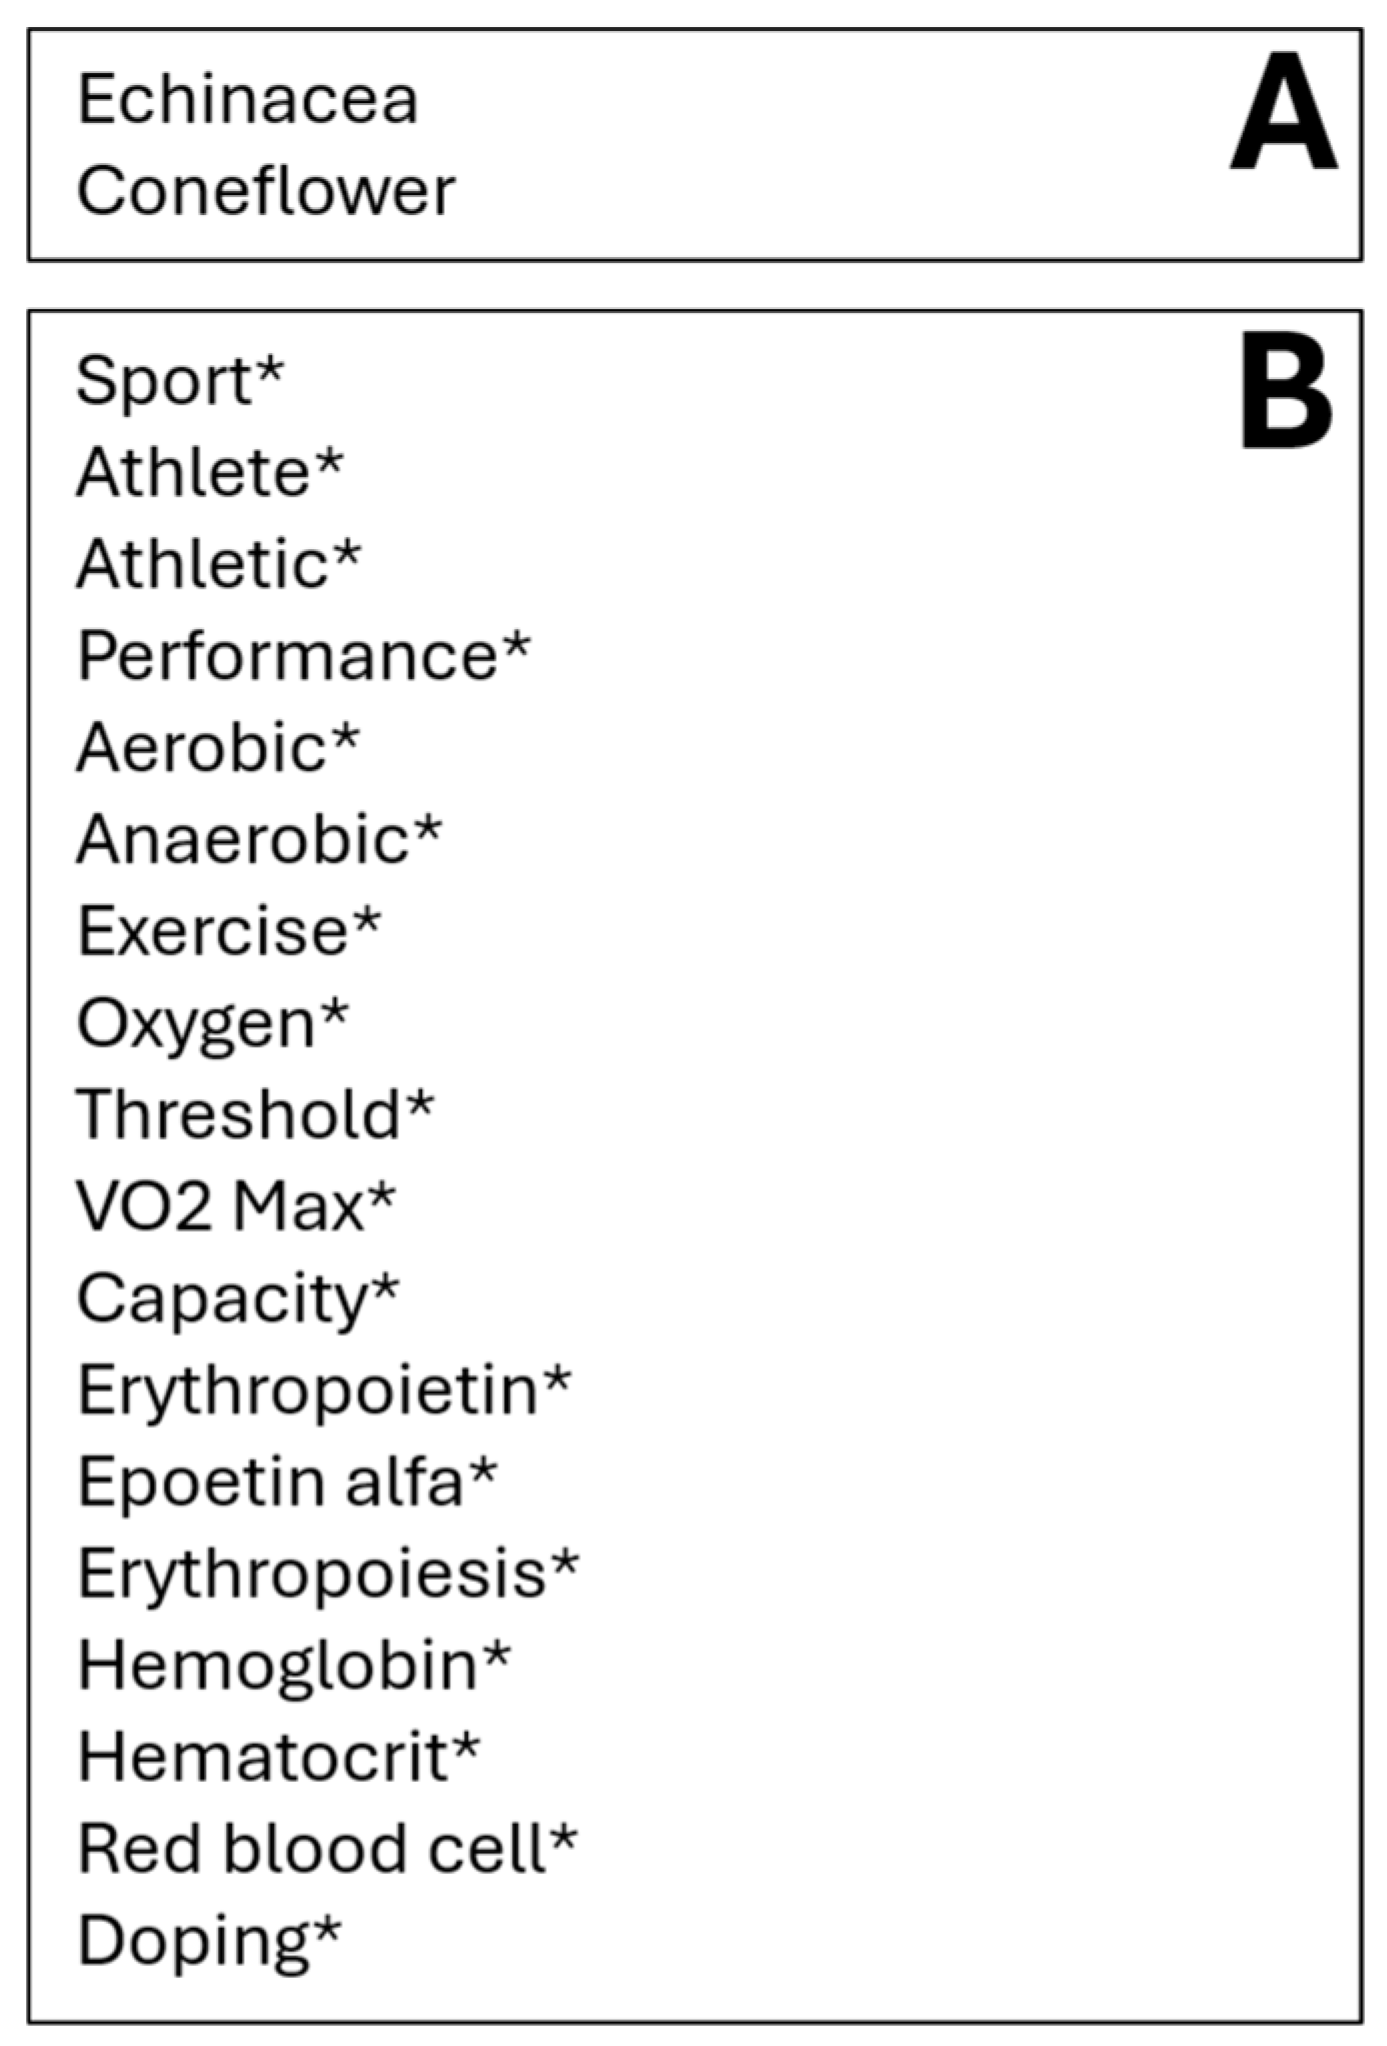Screen dimensions: 1387x2046
Task: Select the Sport* keyword
Action: coord(180,381)
